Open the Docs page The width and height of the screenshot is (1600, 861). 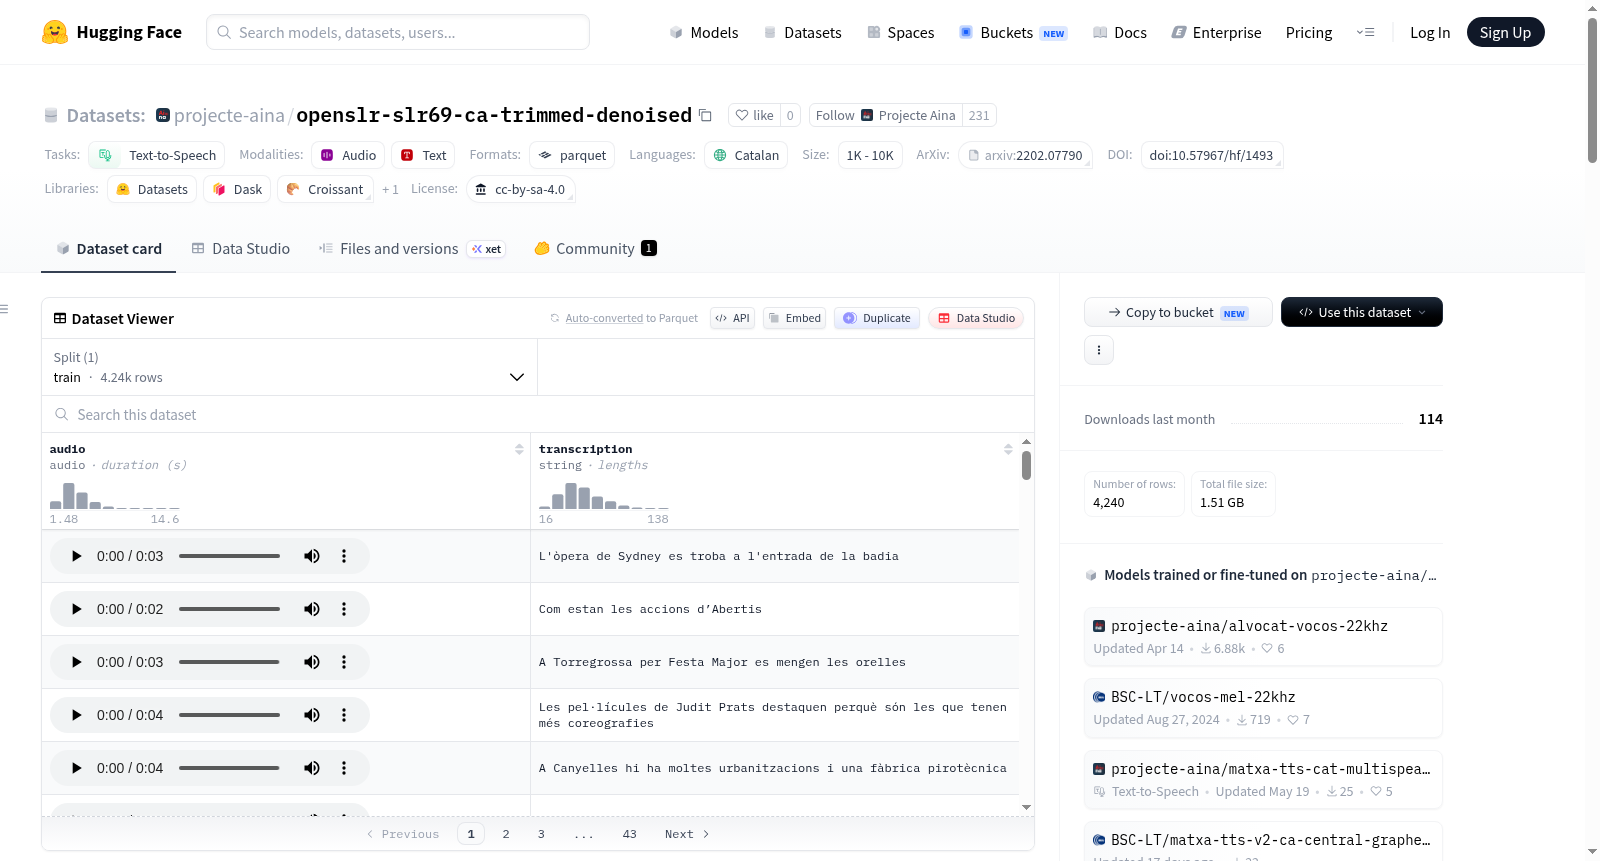coord(1119,32)
